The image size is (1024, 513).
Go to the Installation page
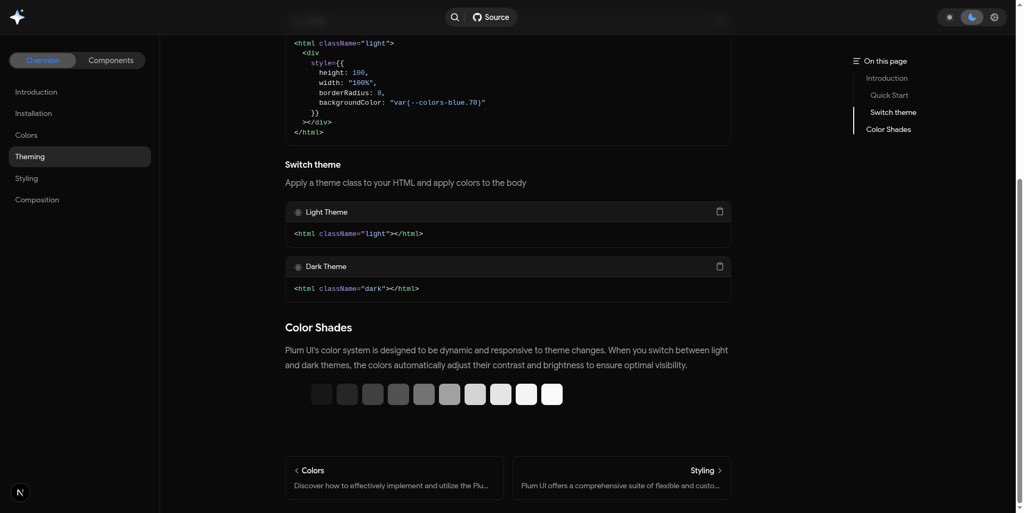(x=33, y=114)
